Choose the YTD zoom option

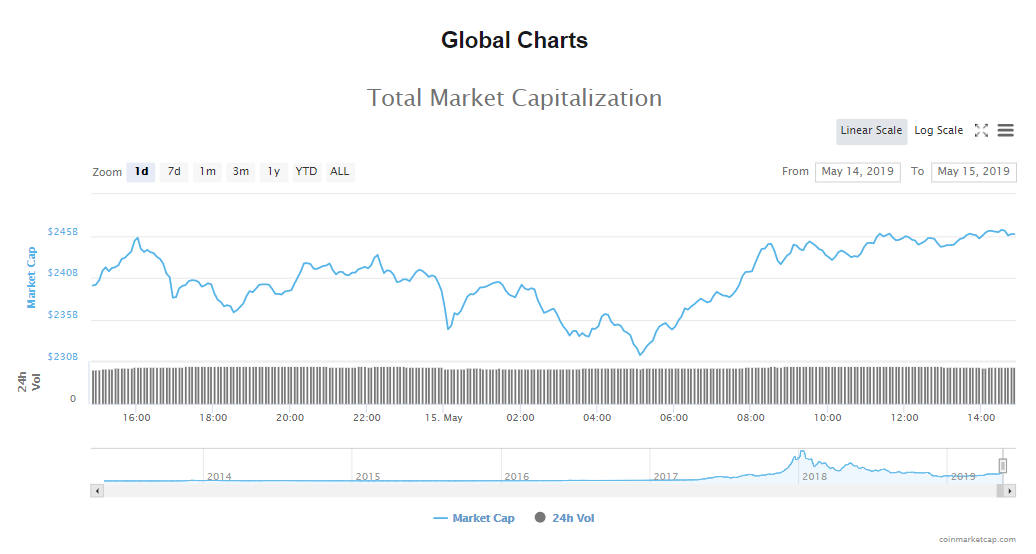point(306,172)
